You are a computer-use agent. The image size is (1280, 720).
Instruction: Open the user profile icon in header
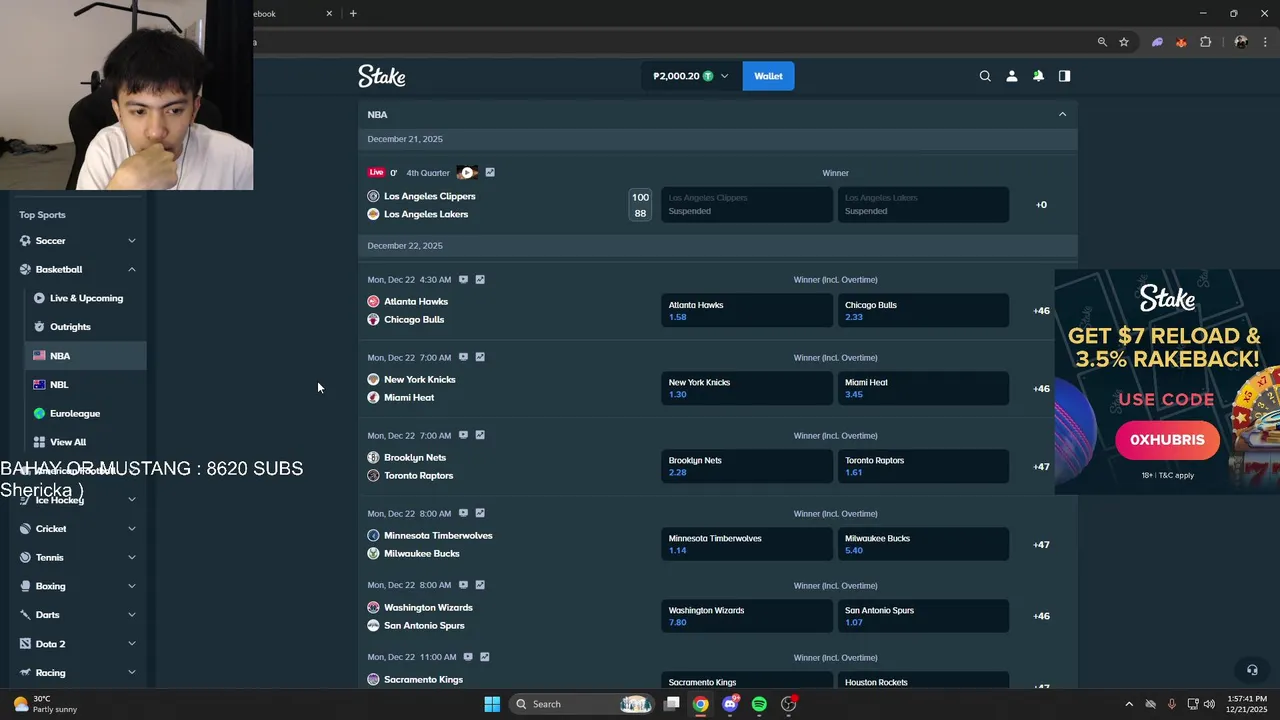[x=1011, y=76]
